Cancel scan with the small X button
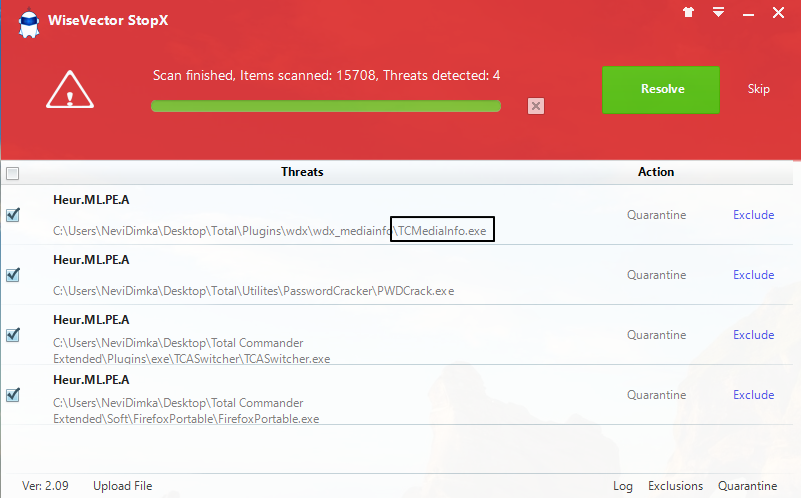Image resolution: width=801 pixels, height=498 pixels. tap(535, 106)
